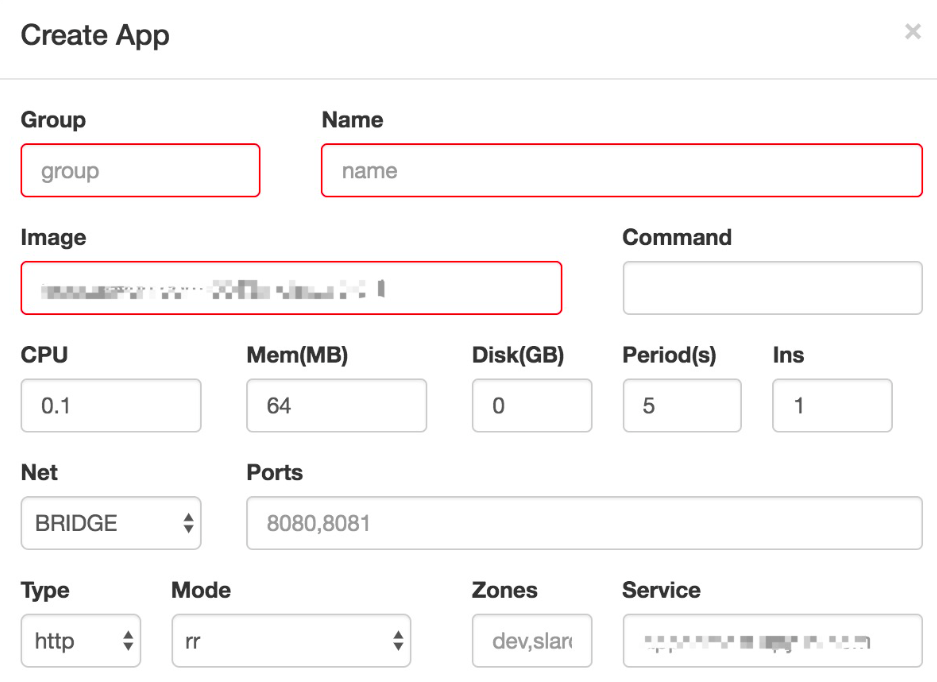Focus the Period(s) input
Image resolution: width=937 pixels, height=682 pixels.
pyautogui.click(x=681, y=406)
